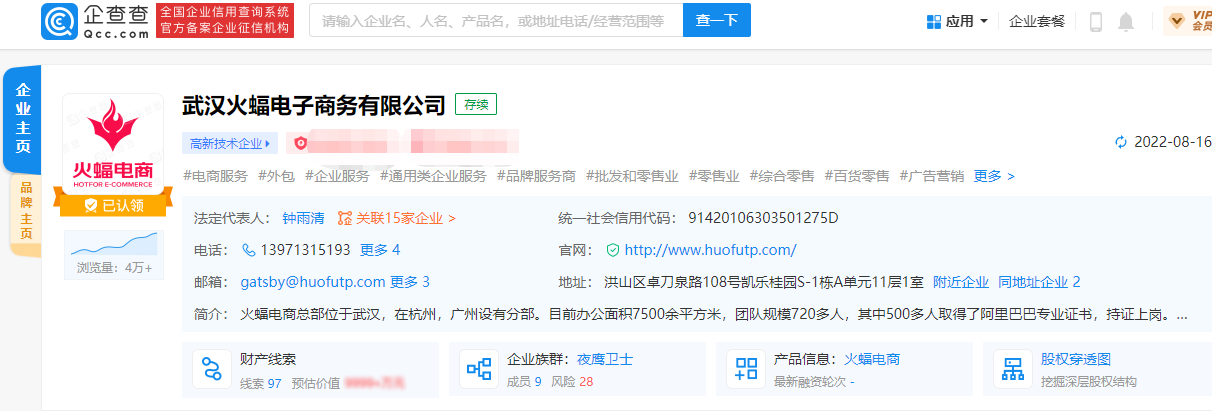Click the Qcc.com logo icon
Screen dimensions: 1212x411
(x=59, y=20)
